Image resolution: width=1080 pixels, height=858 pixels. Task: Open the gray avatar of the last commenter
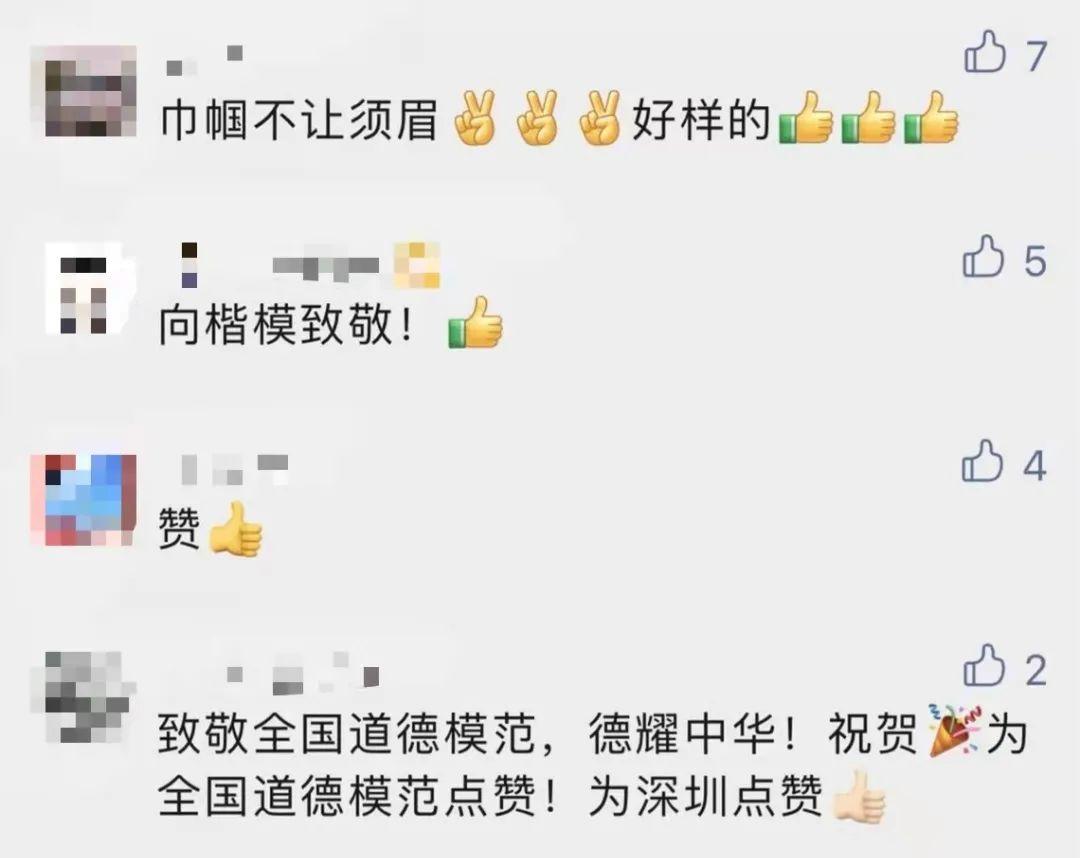tap(87, 698)
